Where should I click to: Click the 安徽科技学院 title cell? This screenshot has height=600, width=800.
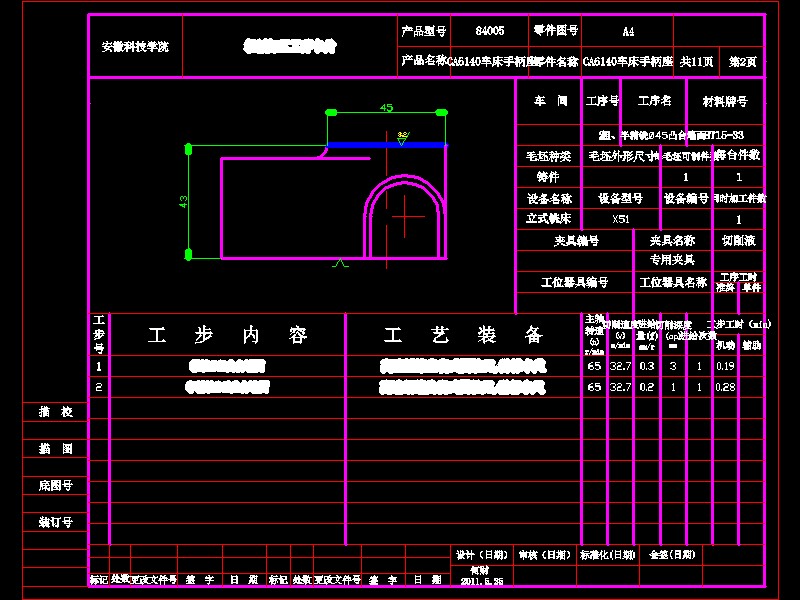coord(135,47)
